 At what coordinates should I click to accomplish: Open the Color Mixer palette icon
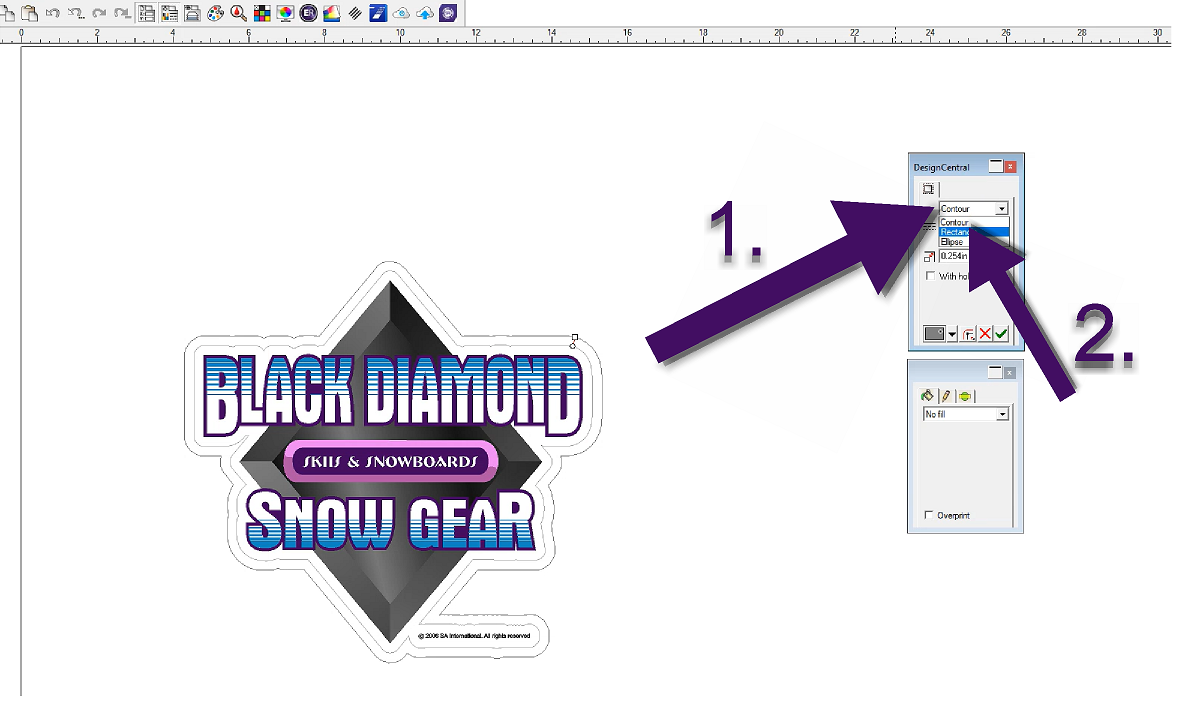215,13
